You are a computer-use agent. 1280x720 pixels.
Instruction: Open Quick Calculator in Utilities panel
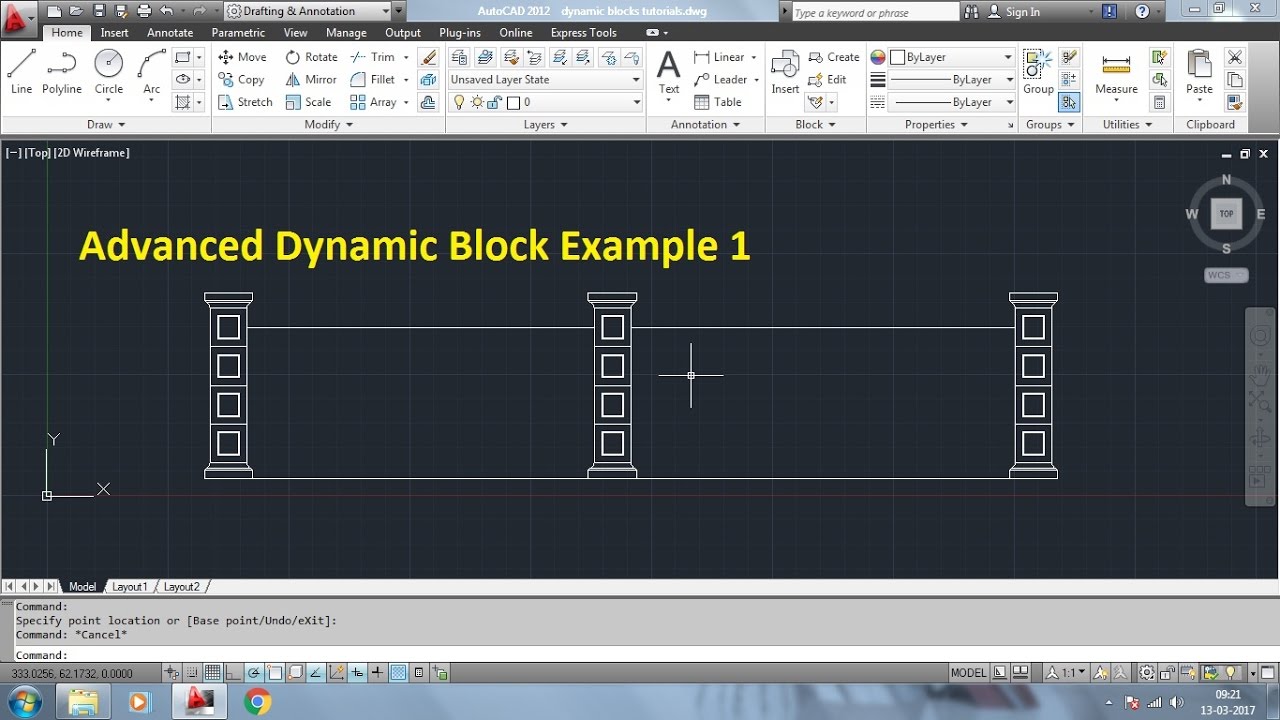click(1159, 102)
